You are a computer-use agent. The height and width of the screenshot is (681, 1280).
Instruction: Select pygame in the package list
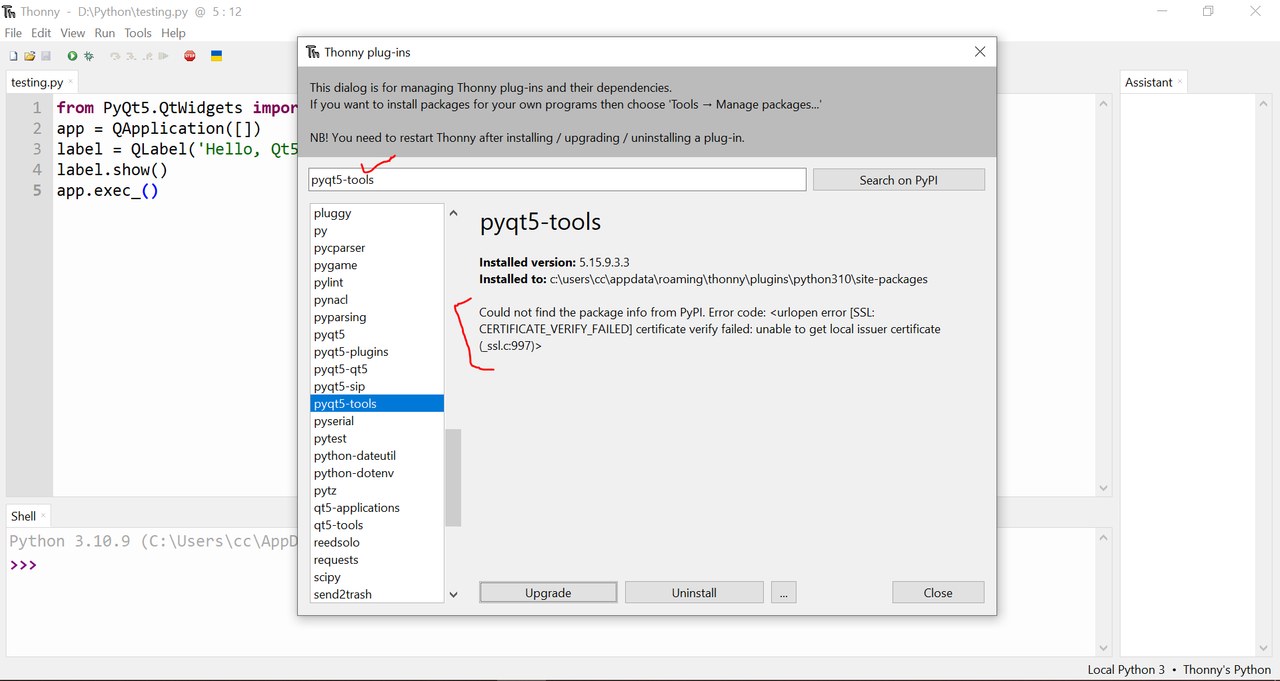[377, 265]
